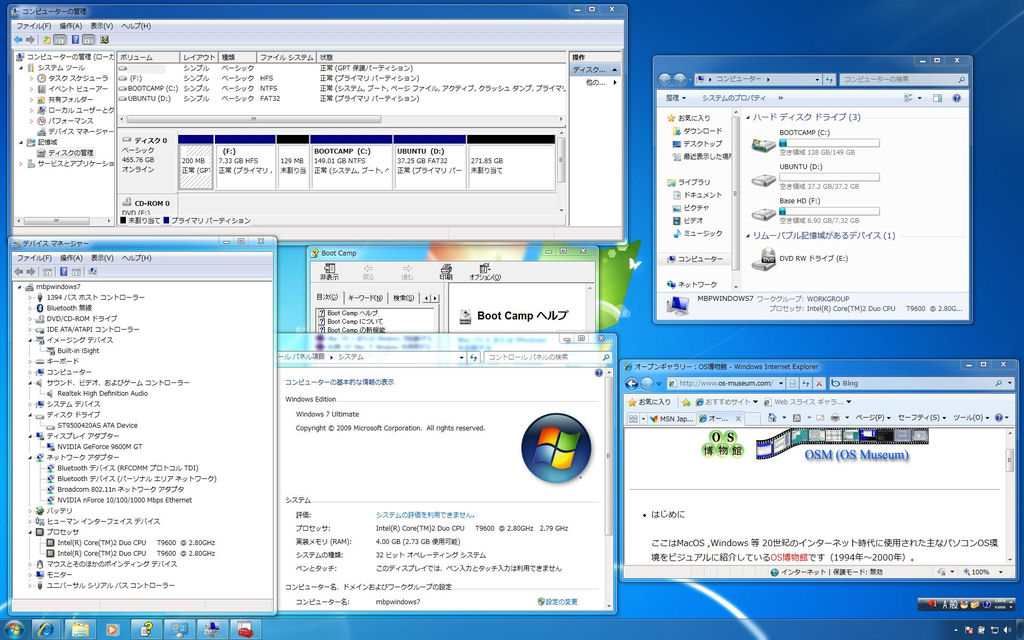Click Boot Camp help taskbar icon

(x=146, y=630)
